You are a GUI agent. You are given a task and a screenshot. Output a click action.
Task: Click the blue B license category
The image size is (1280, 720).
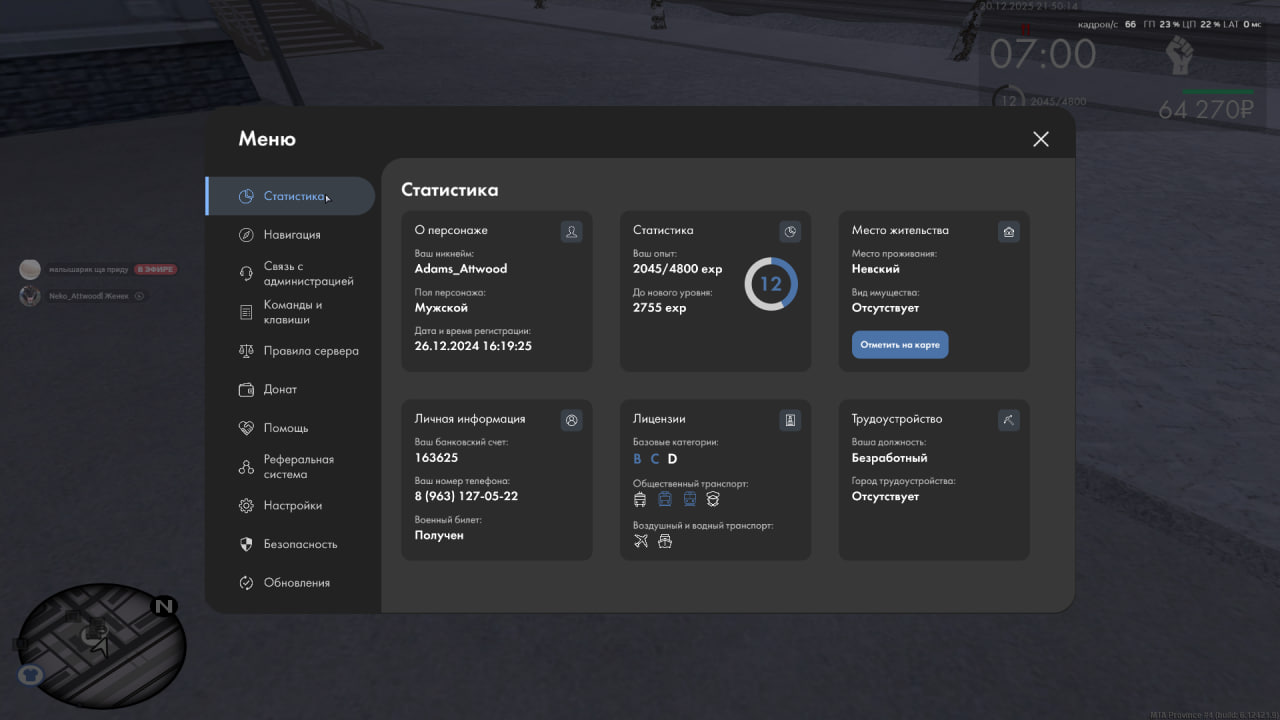click(x=637, y=459)
